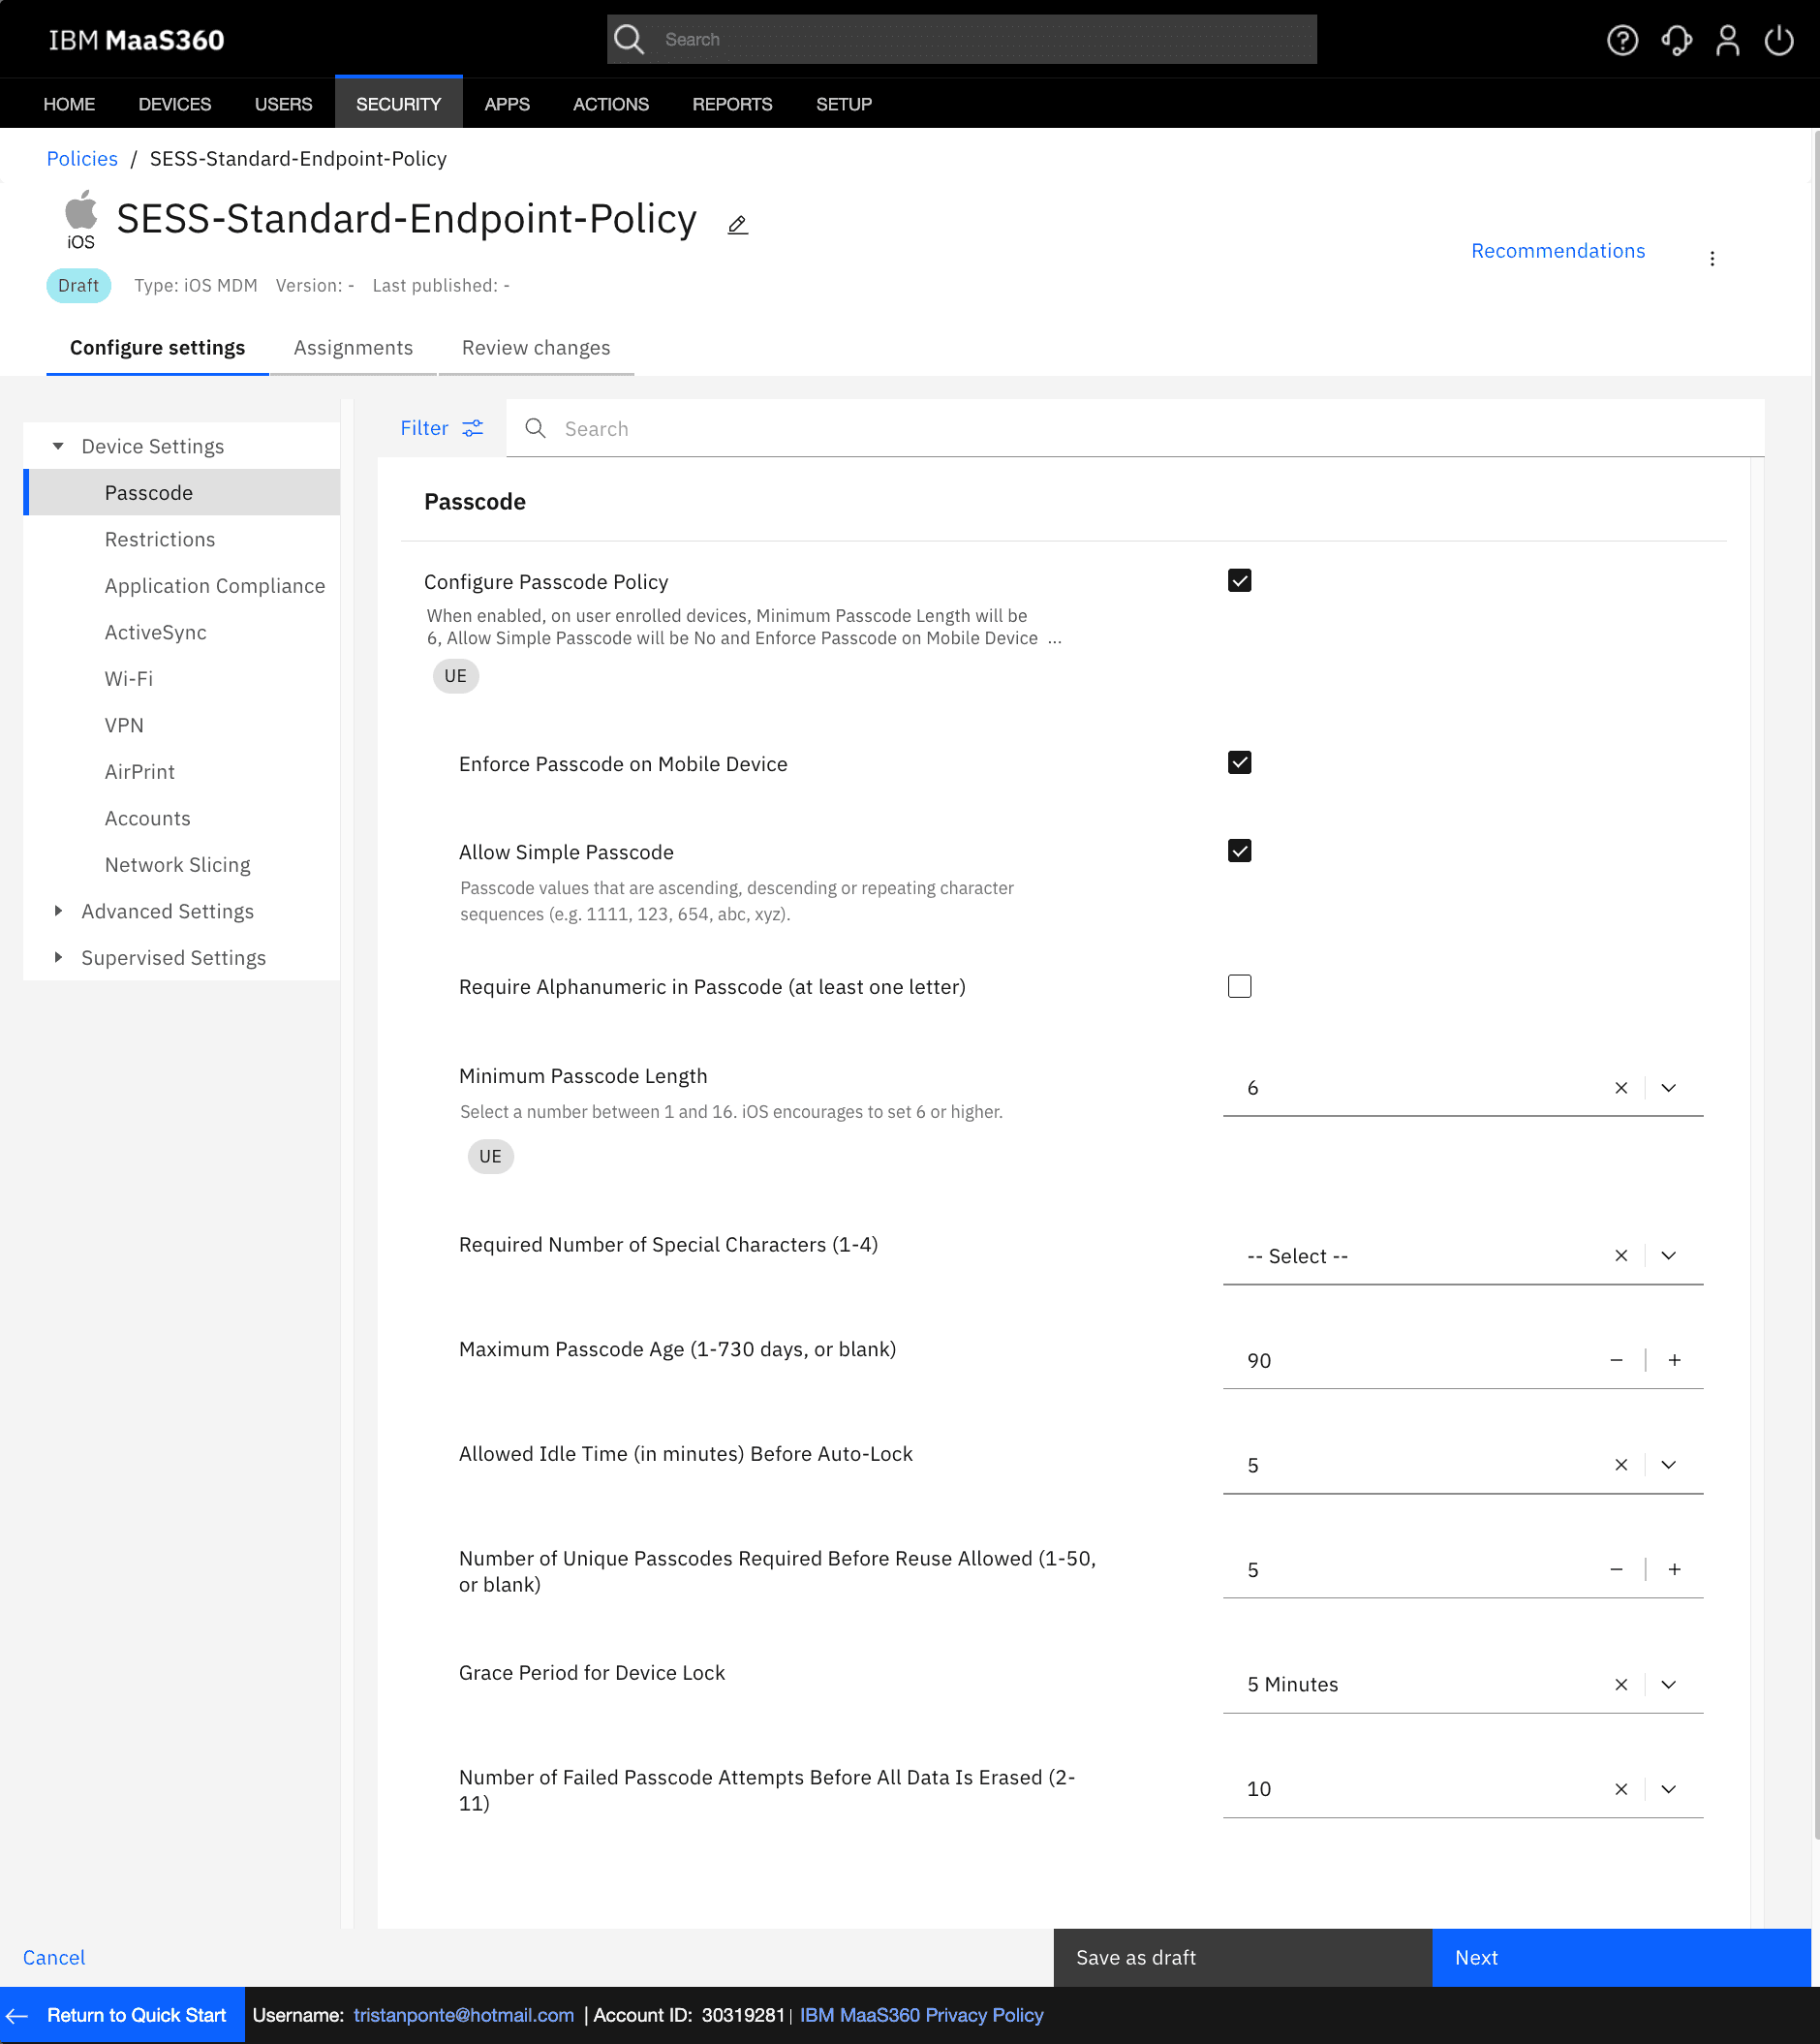This screenshot has height=2044, width=1820.
Task: Open the user profile icon
Action: click(x=1727, y=40)
